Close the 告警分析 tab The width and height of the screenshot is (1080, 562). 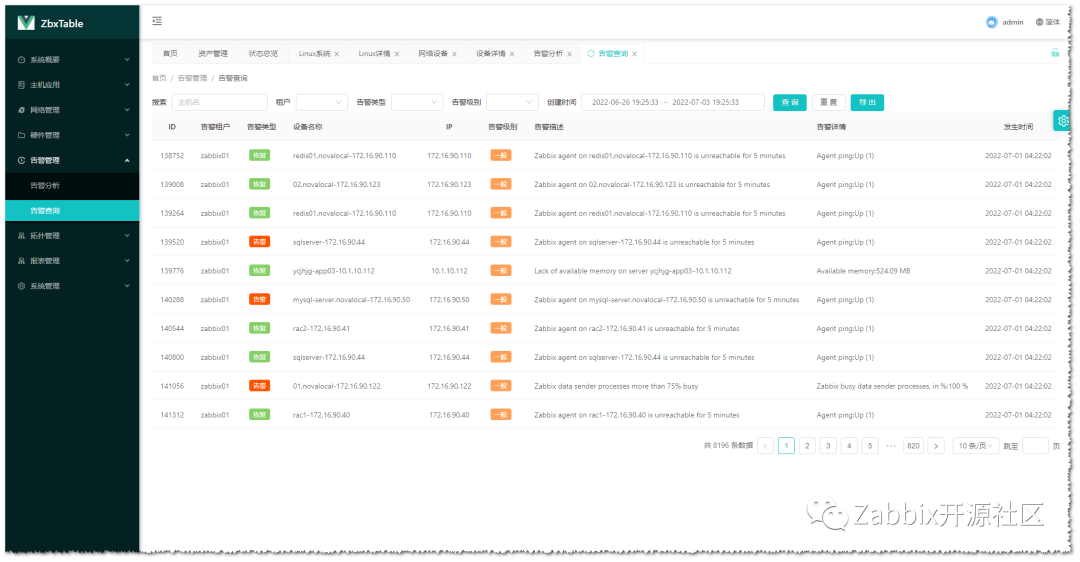click(x=570, y=54)
